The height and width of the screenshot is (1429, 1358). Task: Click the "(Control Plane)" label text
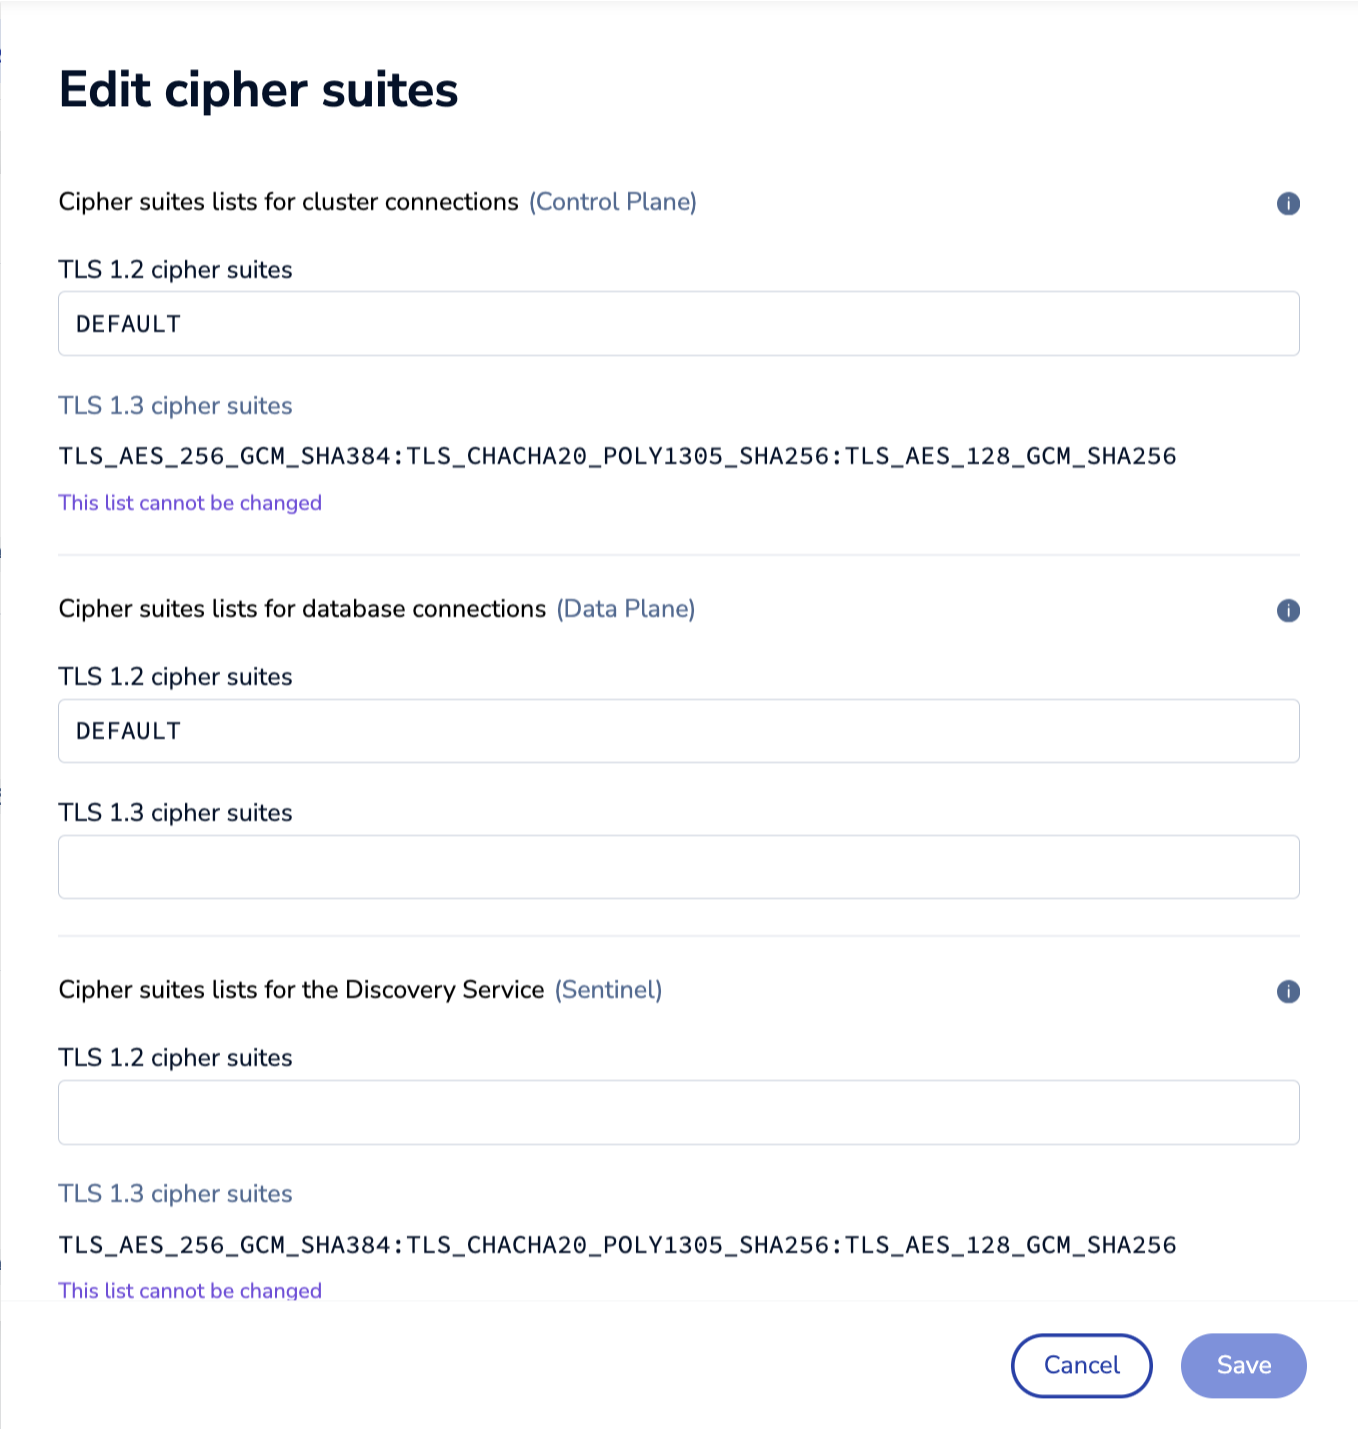612,202
